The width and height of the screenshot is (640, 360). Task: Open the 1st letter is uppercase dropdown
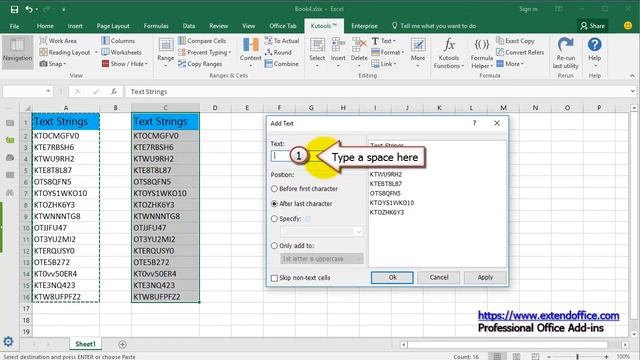(x=321, y=259)
